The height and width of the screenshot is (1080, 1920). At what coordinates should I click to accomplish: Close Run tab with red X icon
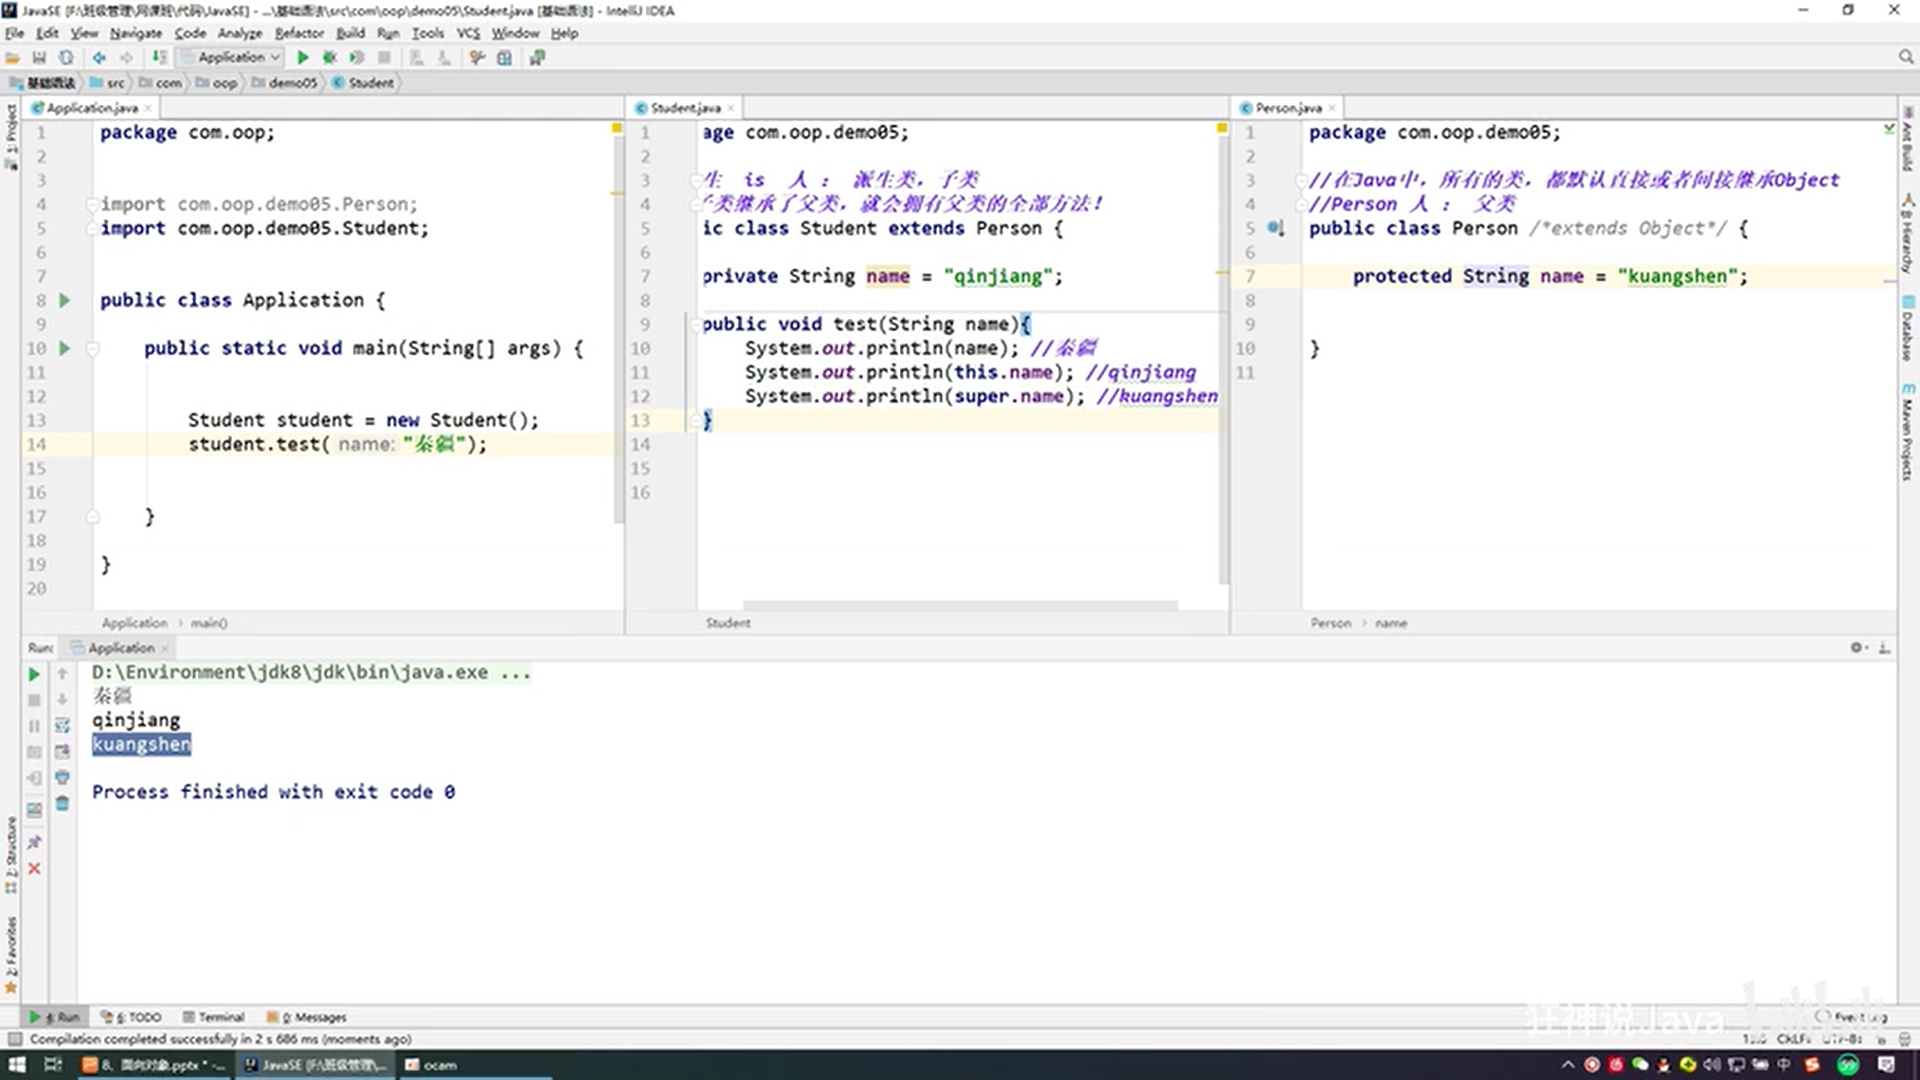point(34,868)
